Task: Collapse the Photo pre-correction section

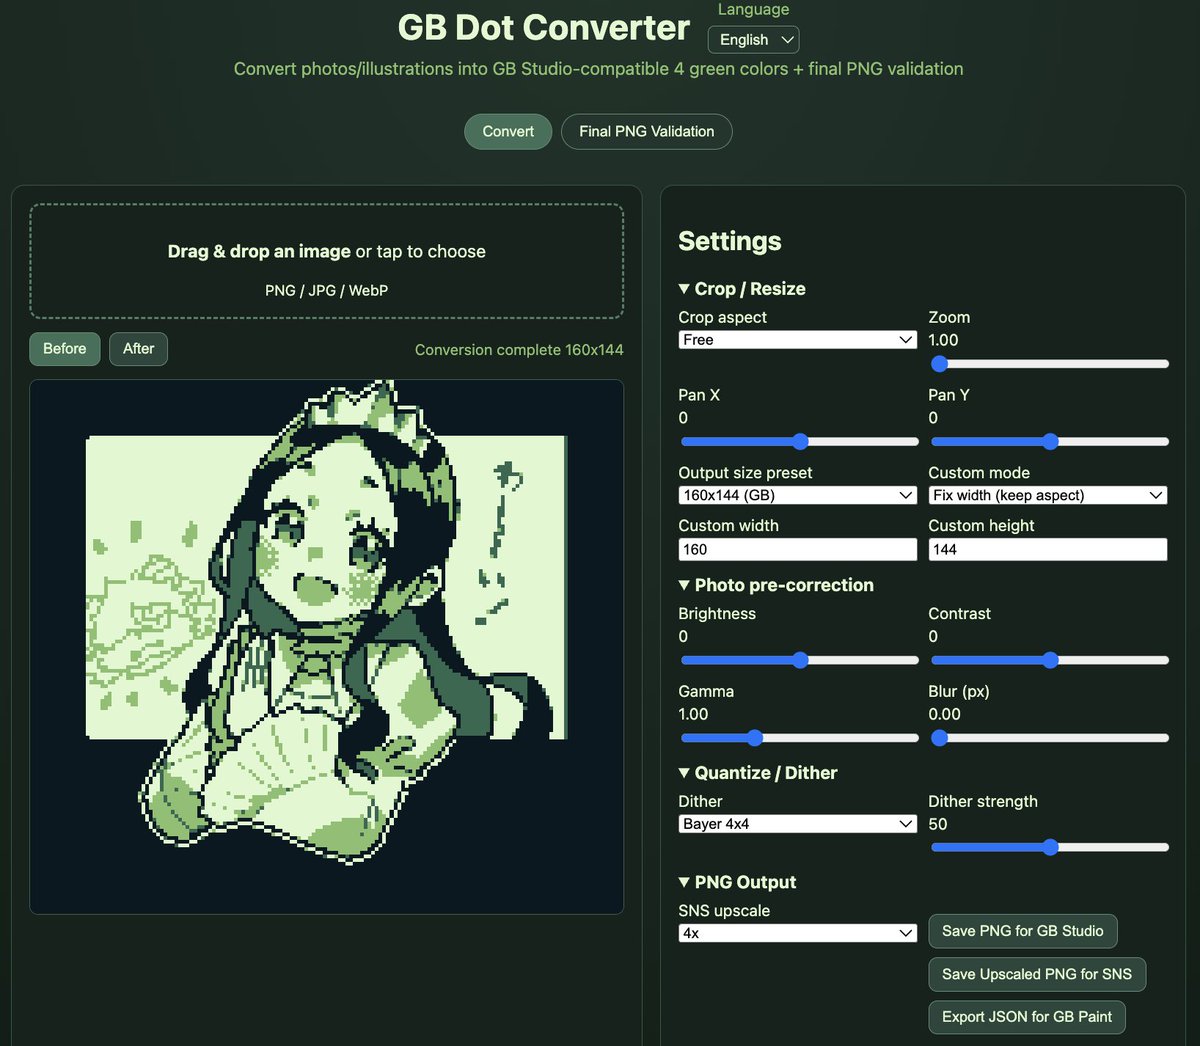Action: tap(776, 585)
